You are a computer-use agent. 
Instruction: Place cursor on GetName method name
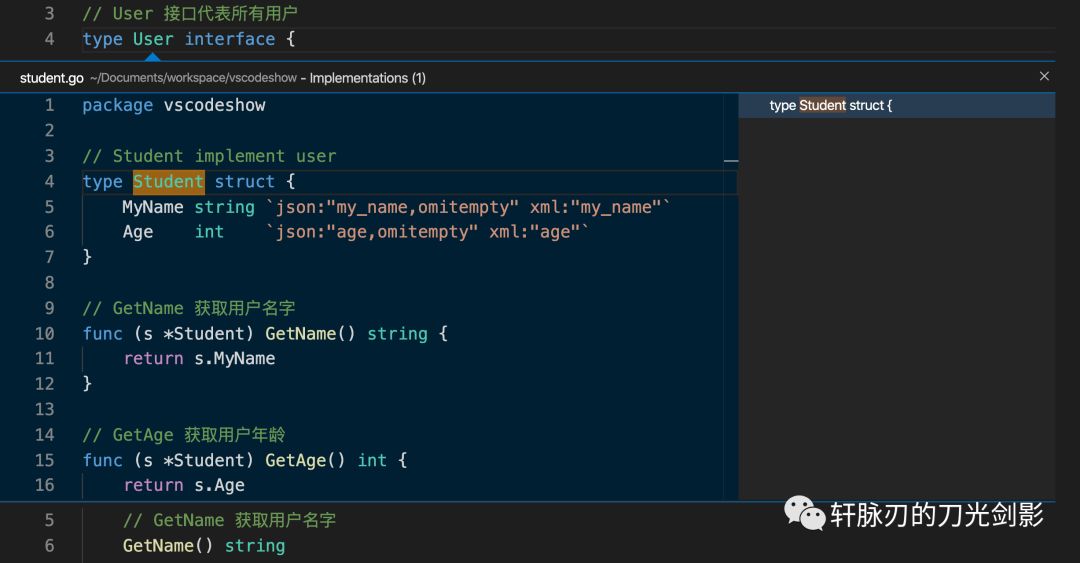(x=300, y=334)
